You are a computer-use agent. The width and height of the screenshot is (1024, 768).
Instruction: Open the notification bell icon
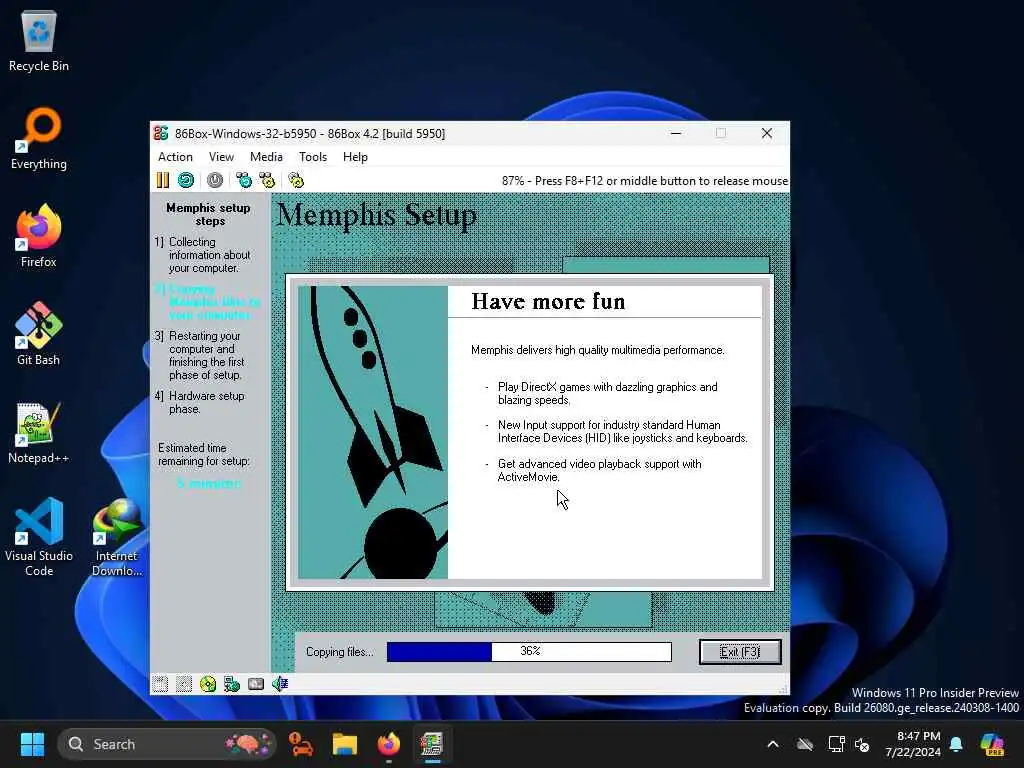(x=956, y=744)
